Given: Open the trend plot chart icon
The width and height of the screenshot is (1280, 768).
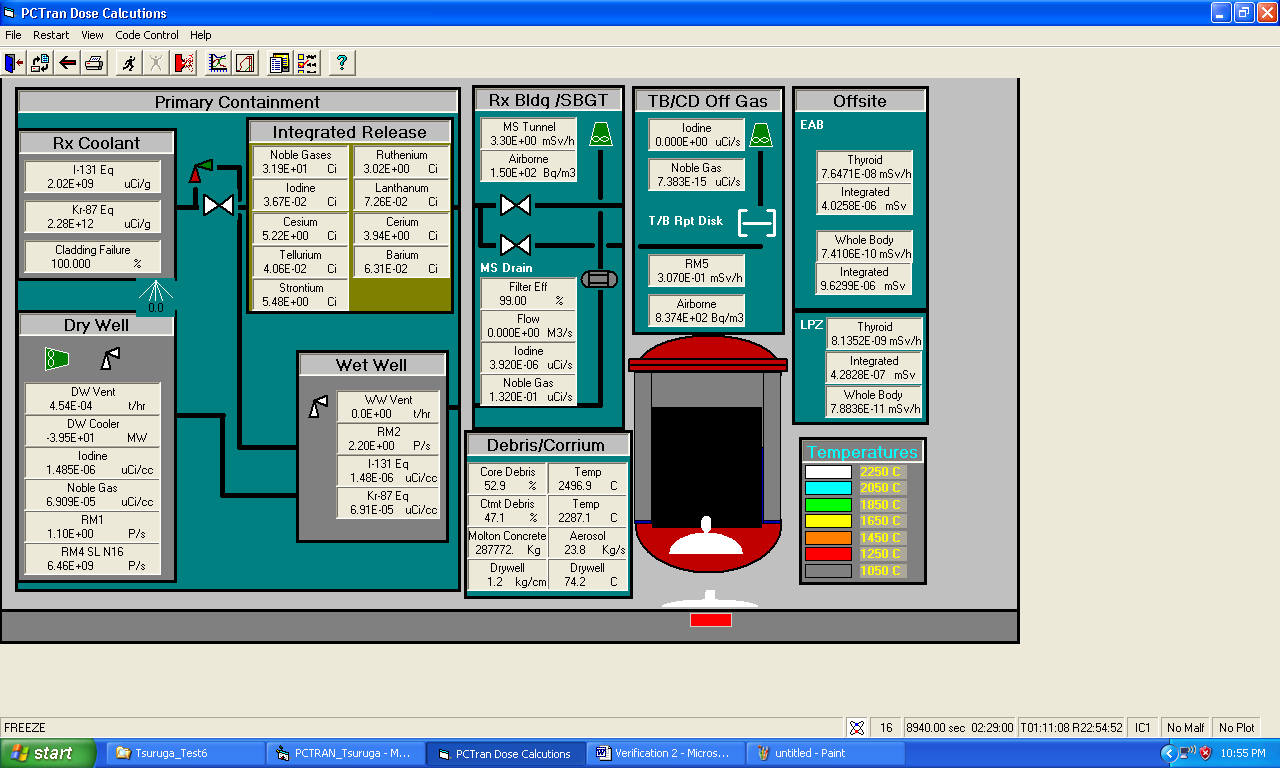Looking at the screenshot, I should point(218,63).
